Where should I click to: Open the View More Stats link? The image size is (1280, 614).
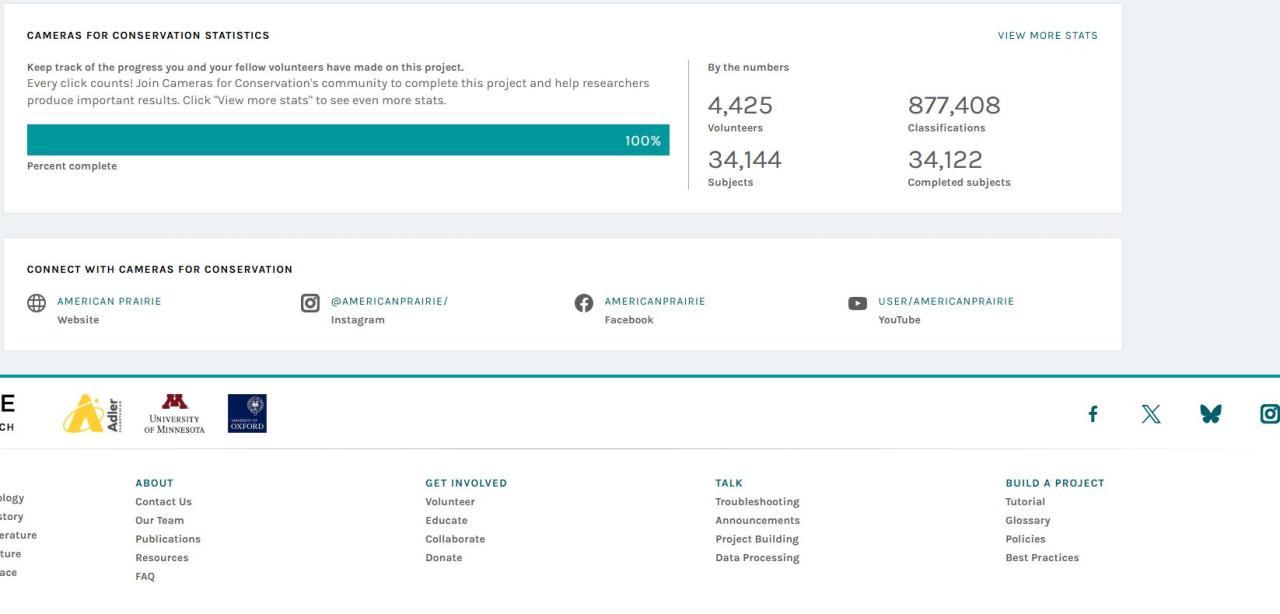[1047, 36]
